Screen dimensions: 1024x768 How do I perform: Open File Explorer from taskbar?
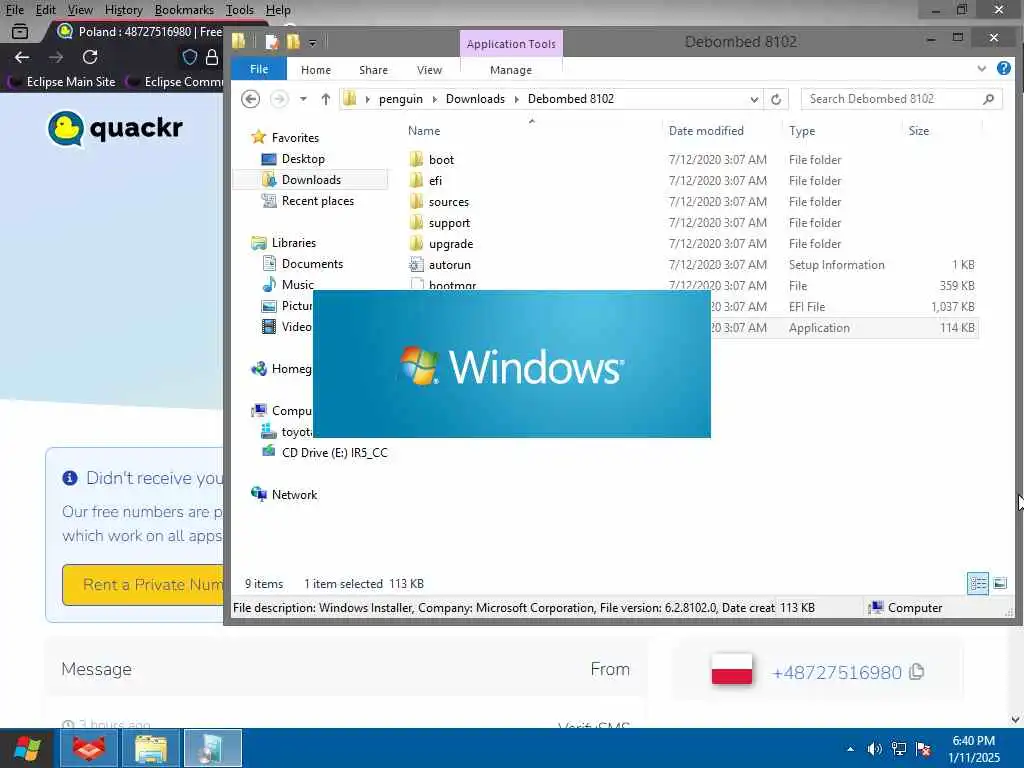click(150, 748)
